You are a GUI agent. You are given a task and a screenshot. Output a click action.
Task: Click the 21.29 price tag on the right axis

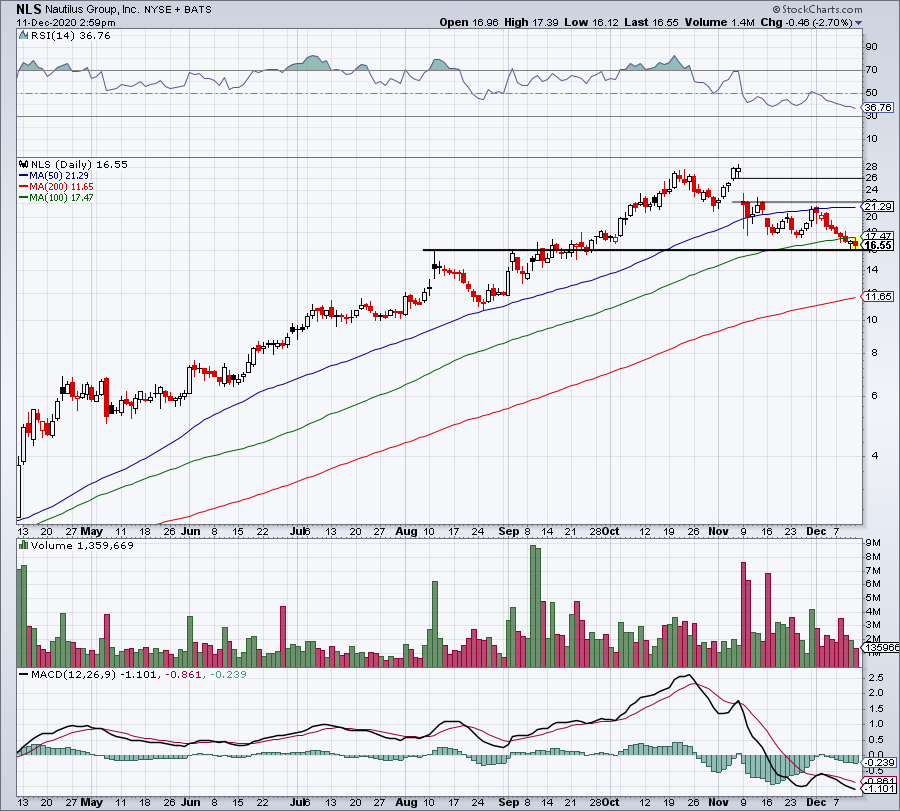[879, 207]
